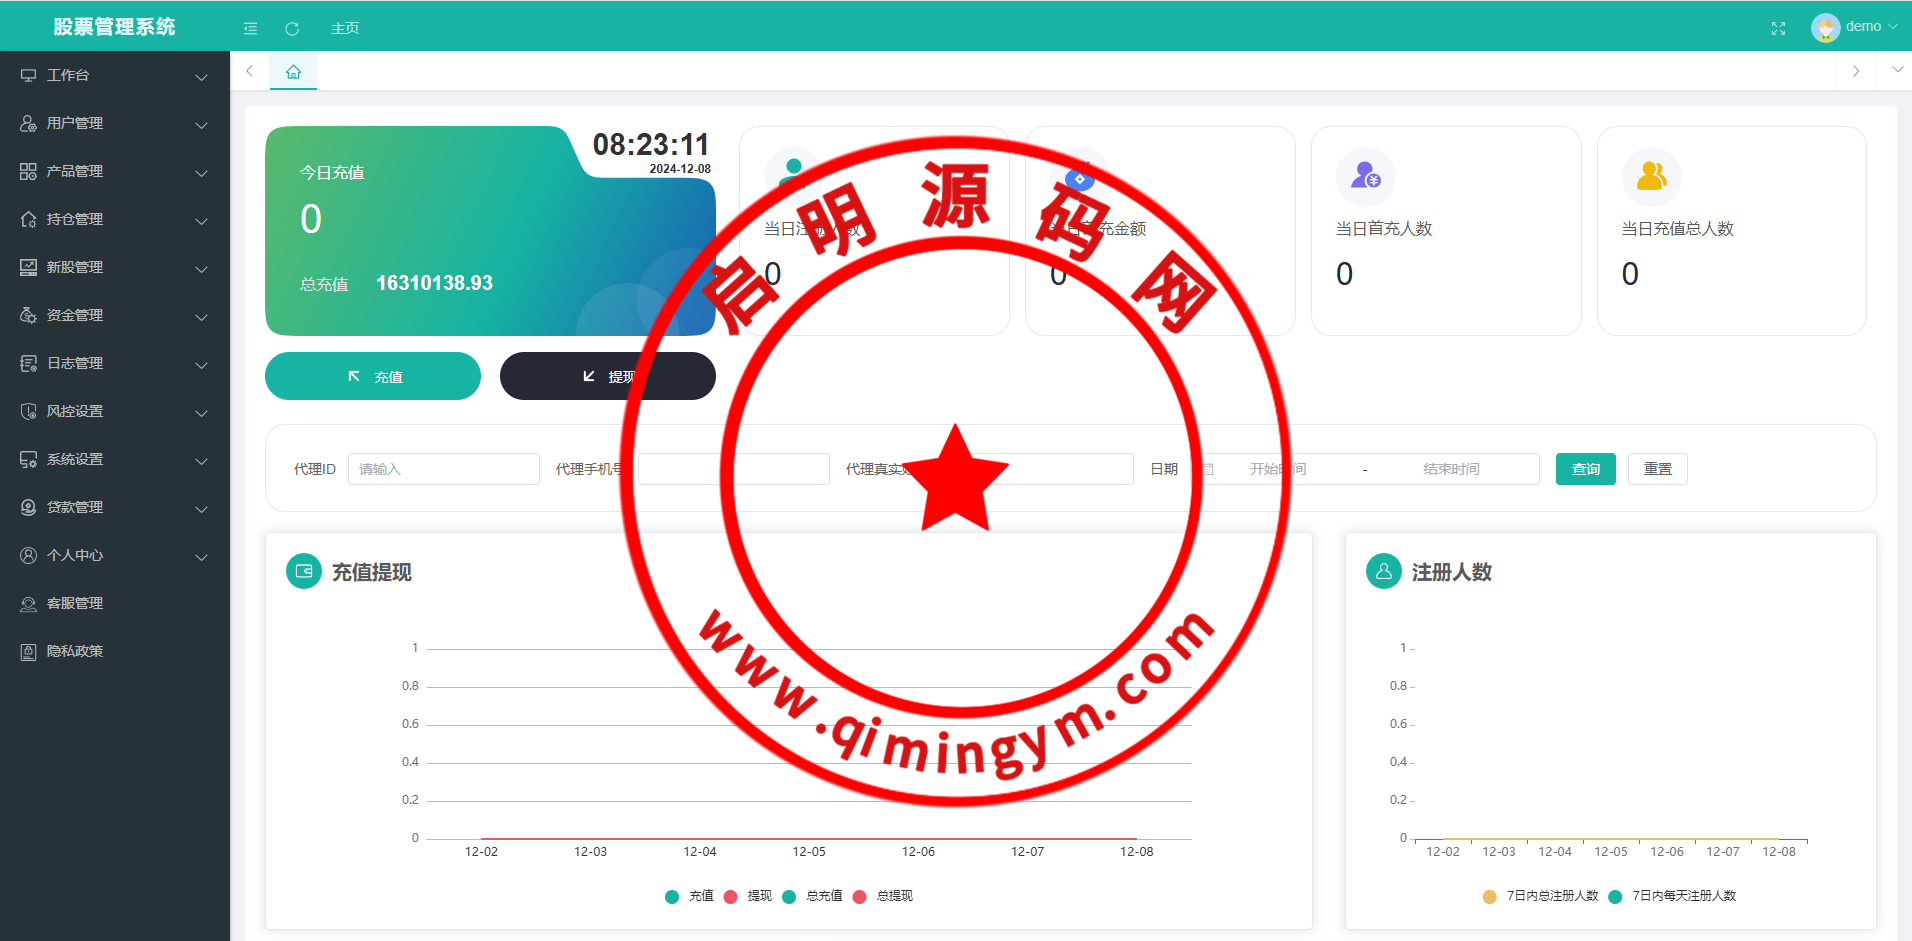Screen dimensions: 1912x941
Task: Click the refresh icon in top bar
Action: 292,29
